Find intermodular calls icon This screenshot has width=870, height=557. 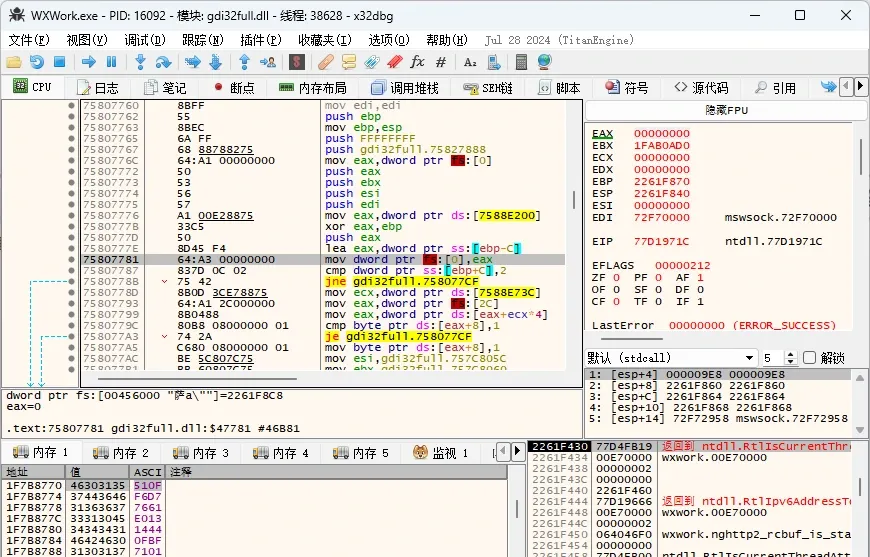tap(493, 62)
